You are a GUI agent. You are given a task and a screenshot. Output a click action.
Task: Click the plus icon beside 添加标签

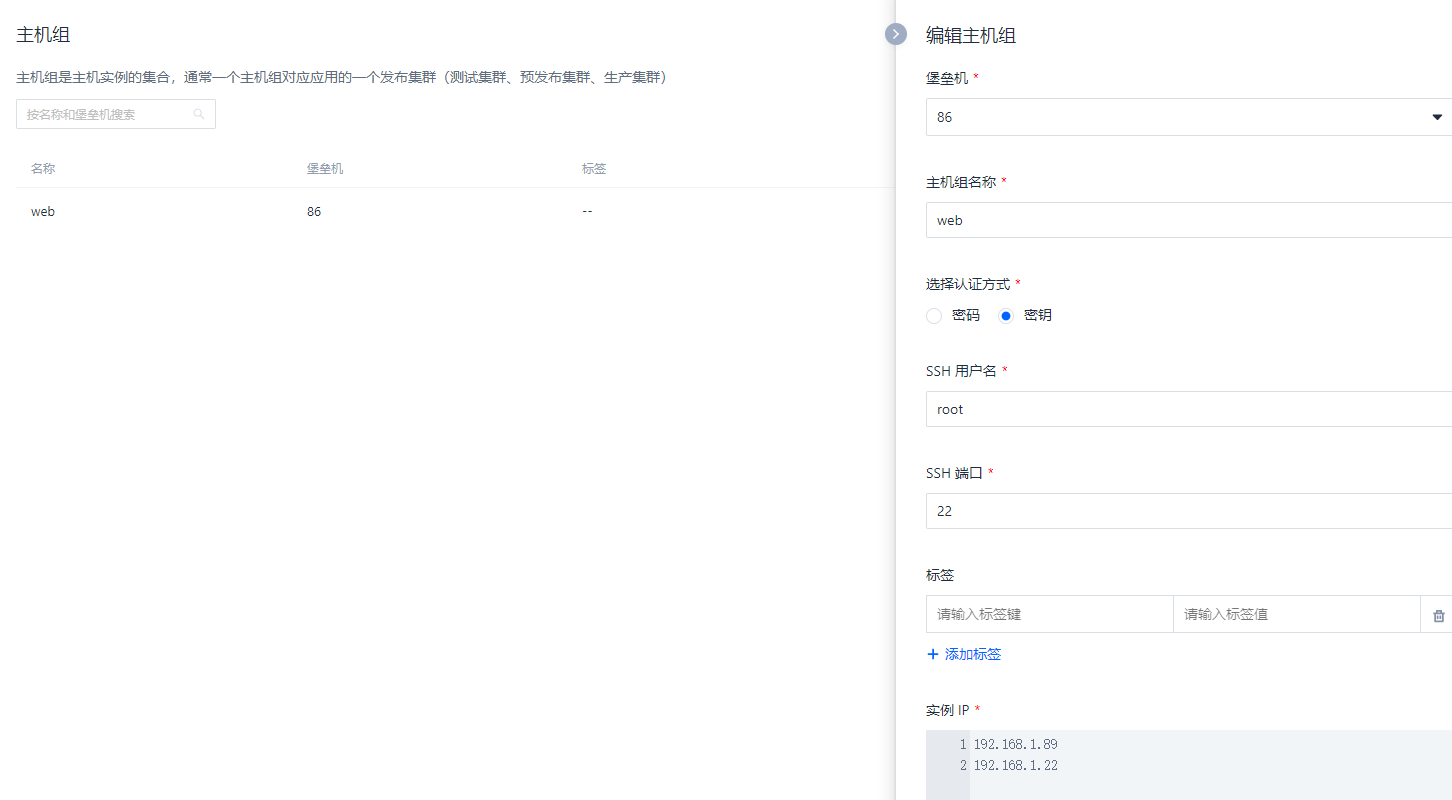[933, 654]
